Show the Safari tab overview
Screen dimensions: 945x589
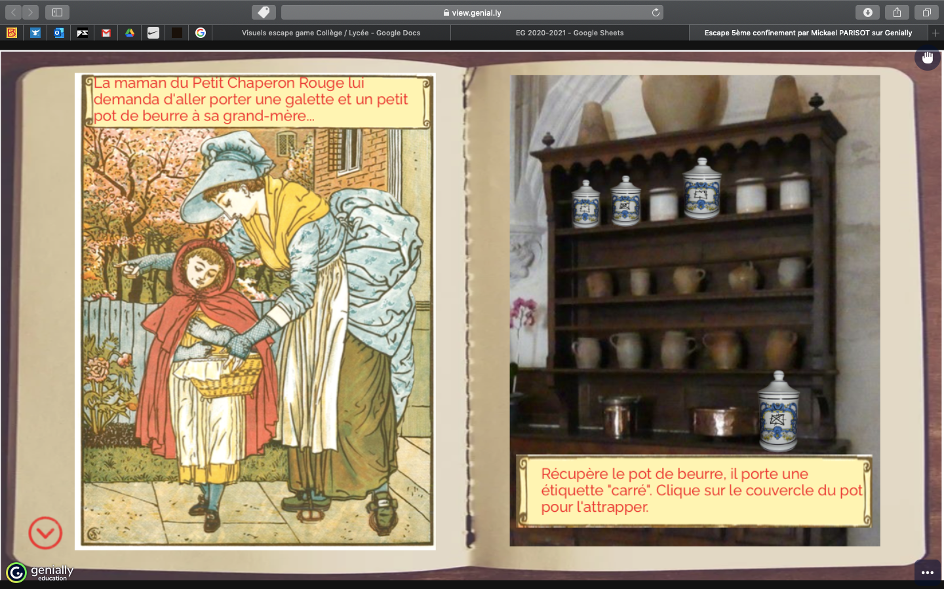[x=926, y=12]
